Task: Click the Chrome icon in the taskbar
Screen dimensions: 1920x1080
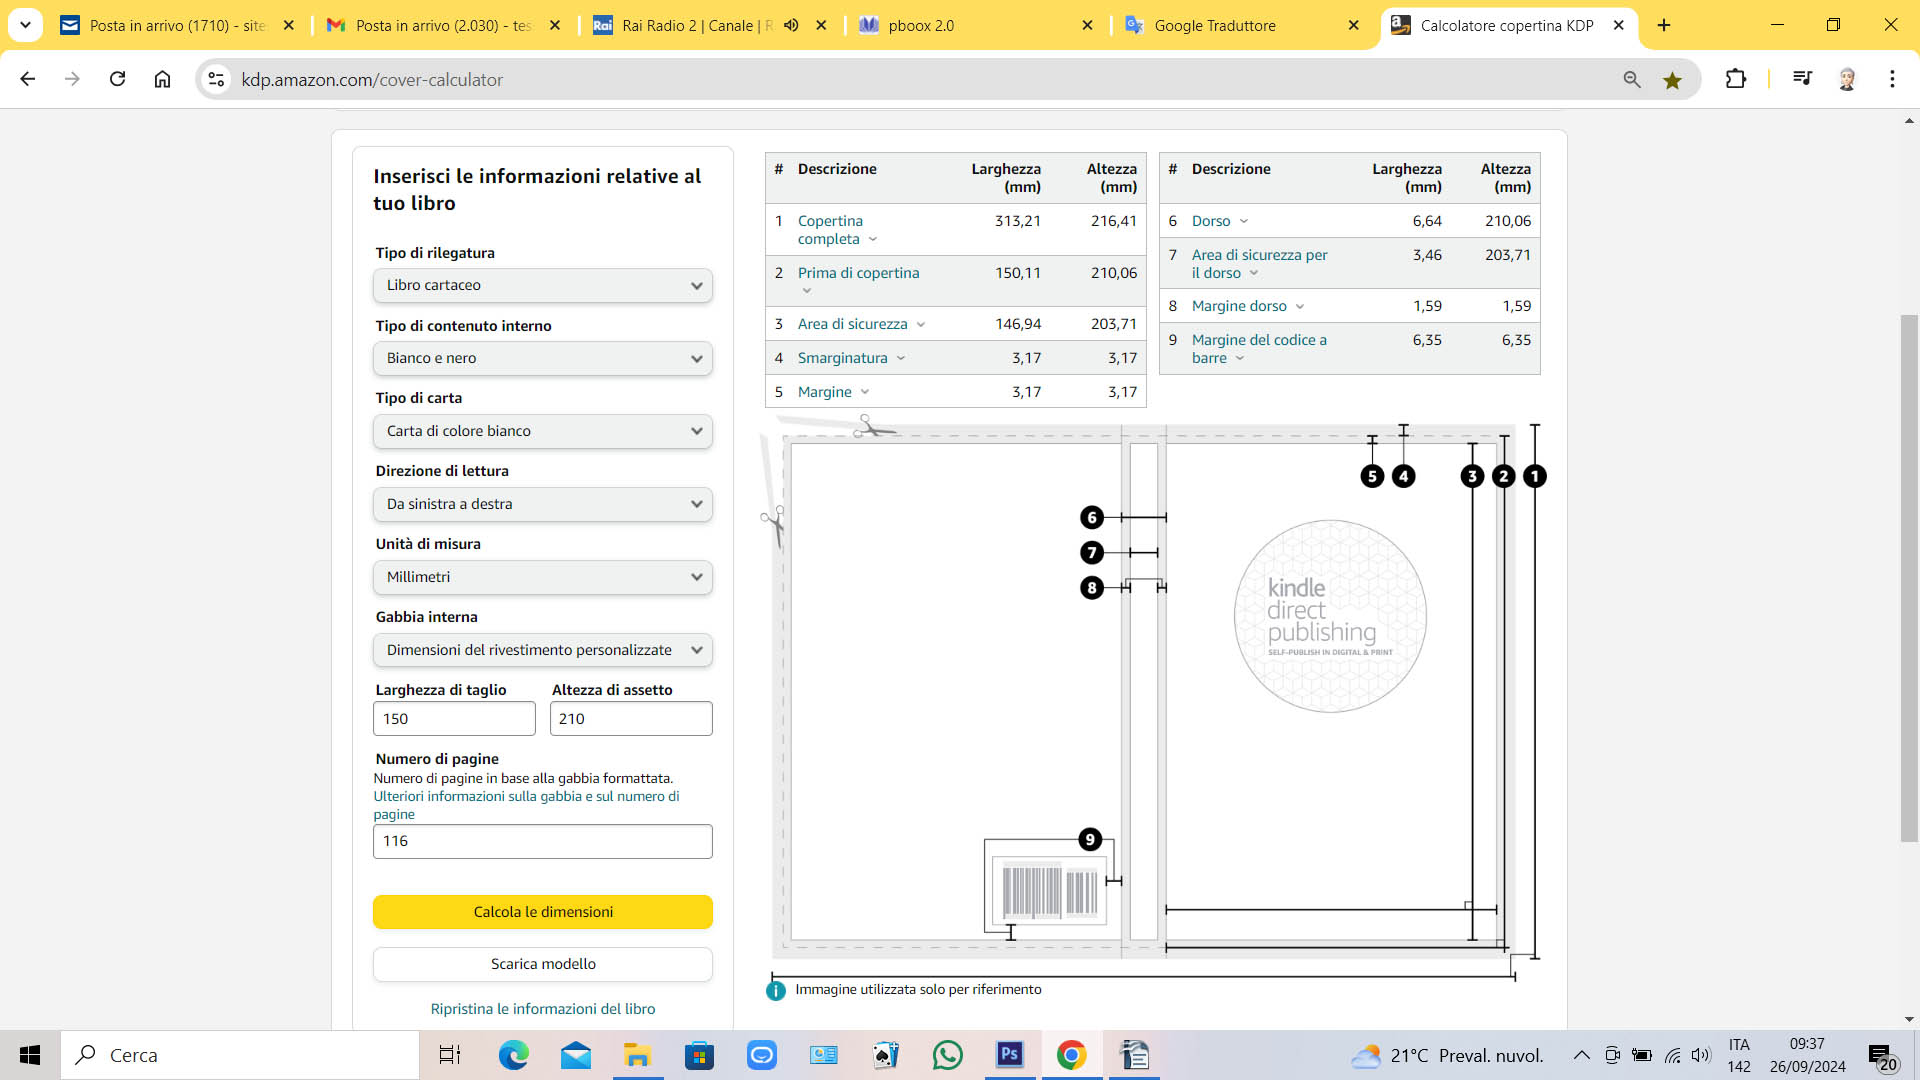Action: pos(1071,1055)
